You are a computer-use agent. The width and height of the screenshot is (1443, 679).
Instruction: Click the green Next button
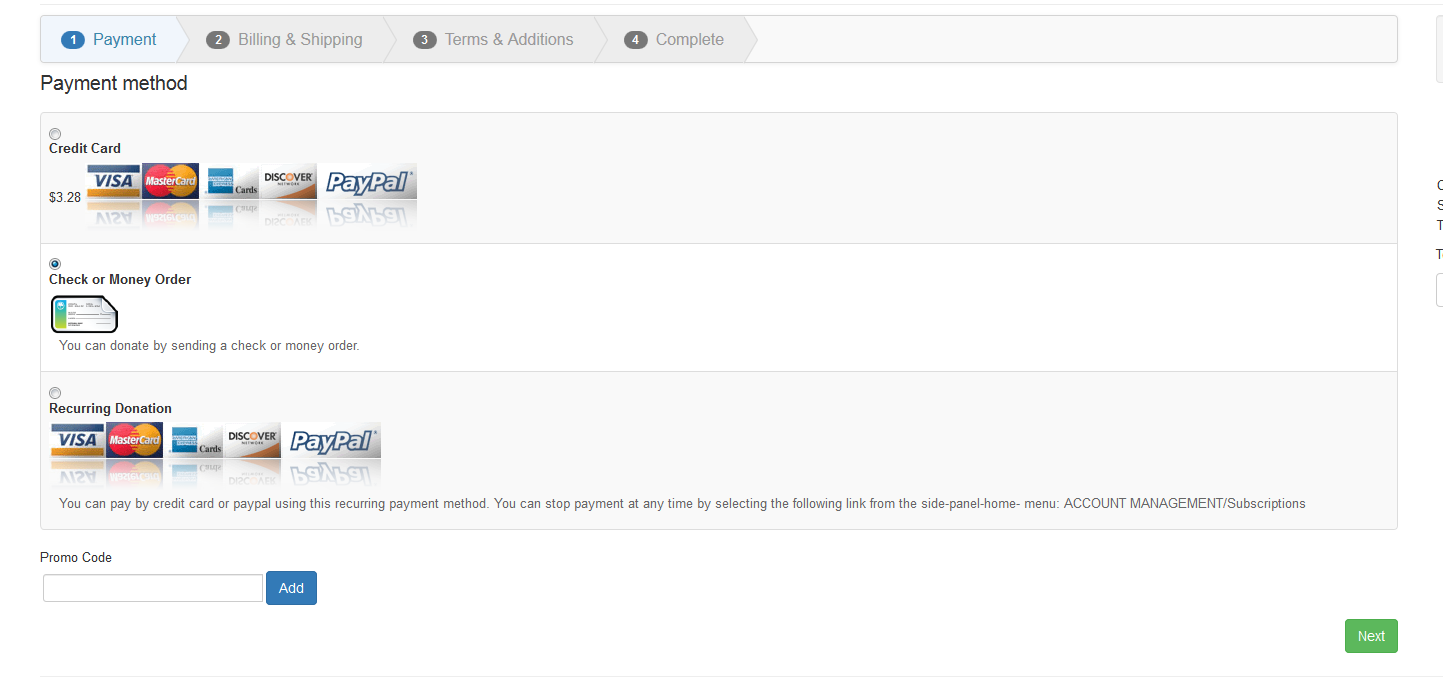coord(1370,636)
